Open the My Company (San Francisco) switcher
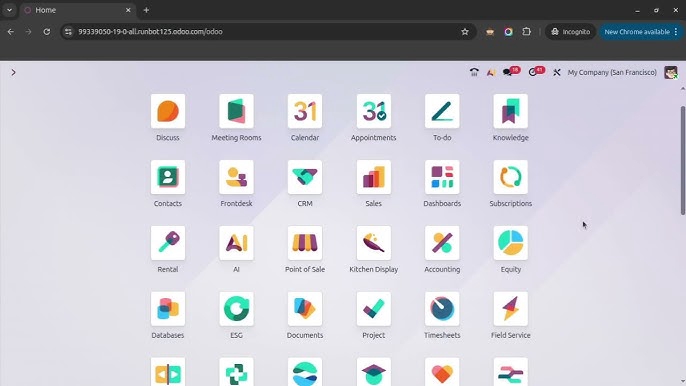 click(x=612, y=72)
